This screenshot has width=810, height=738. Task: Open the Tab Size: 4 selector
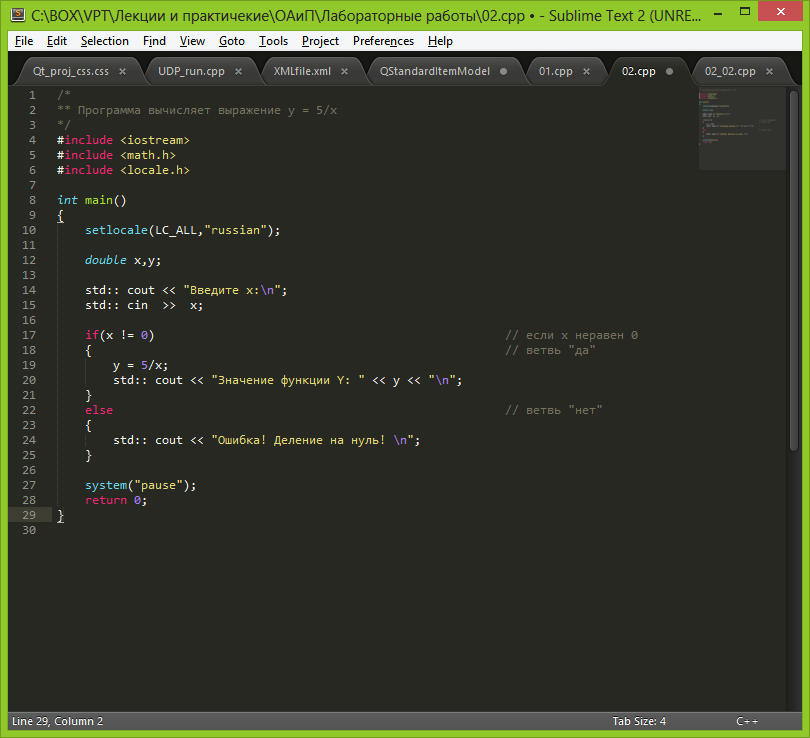(639, 721)
